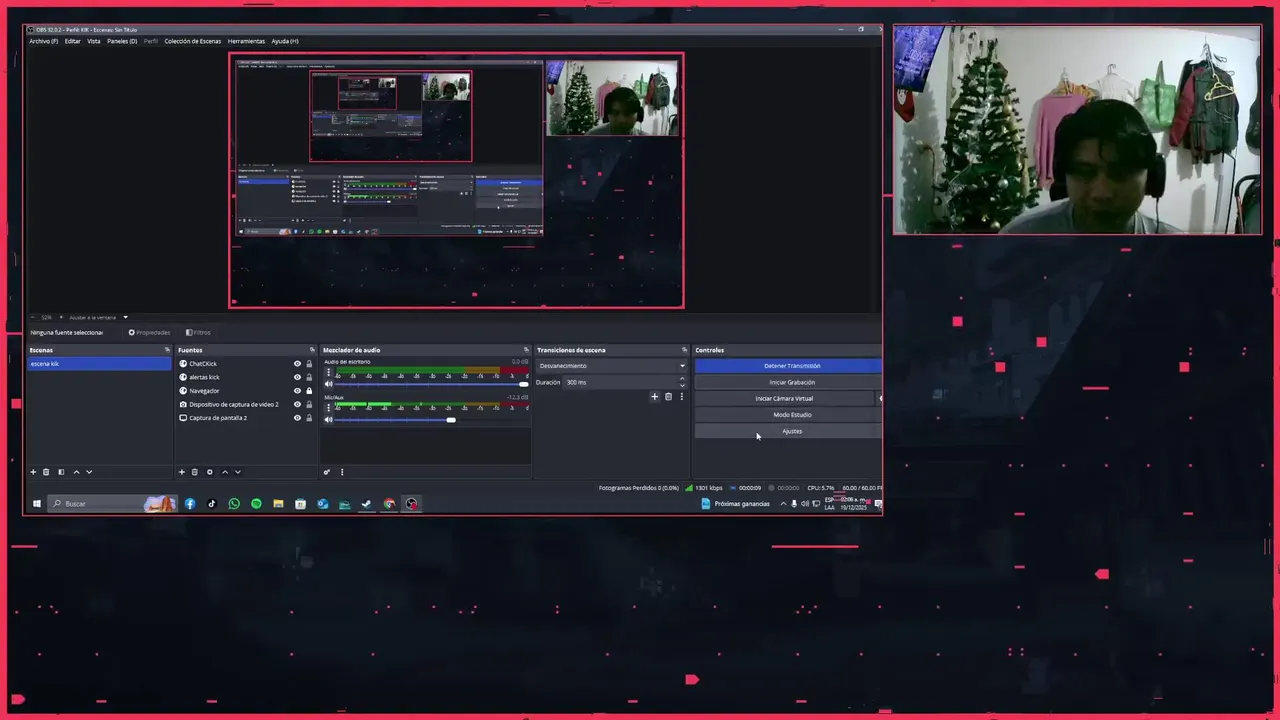This screenshot has height=720, width=1280.
Task: Add a new source with the Fuentes plus icon
Action: pos(181,472)
